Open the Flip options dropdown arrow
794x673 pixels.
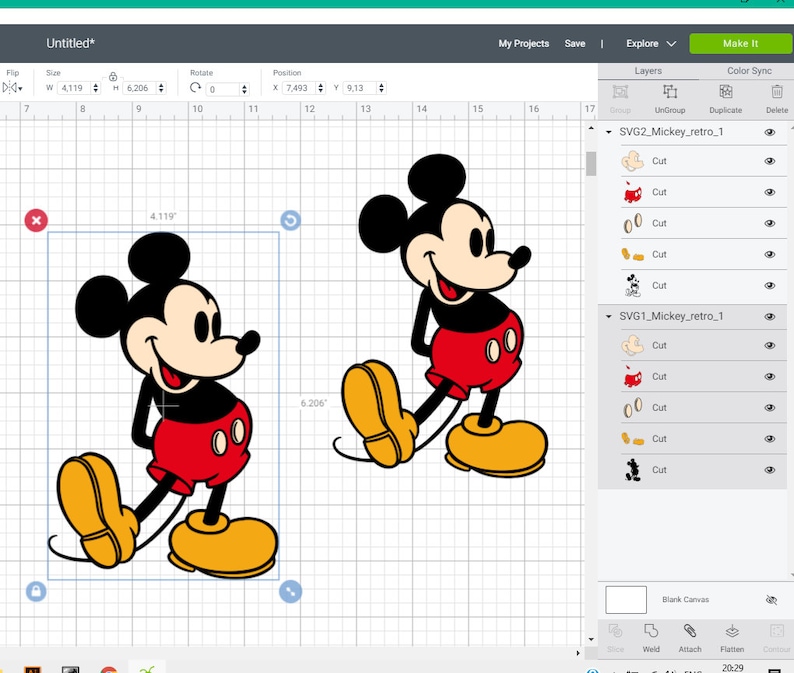[x=20, y=89]
